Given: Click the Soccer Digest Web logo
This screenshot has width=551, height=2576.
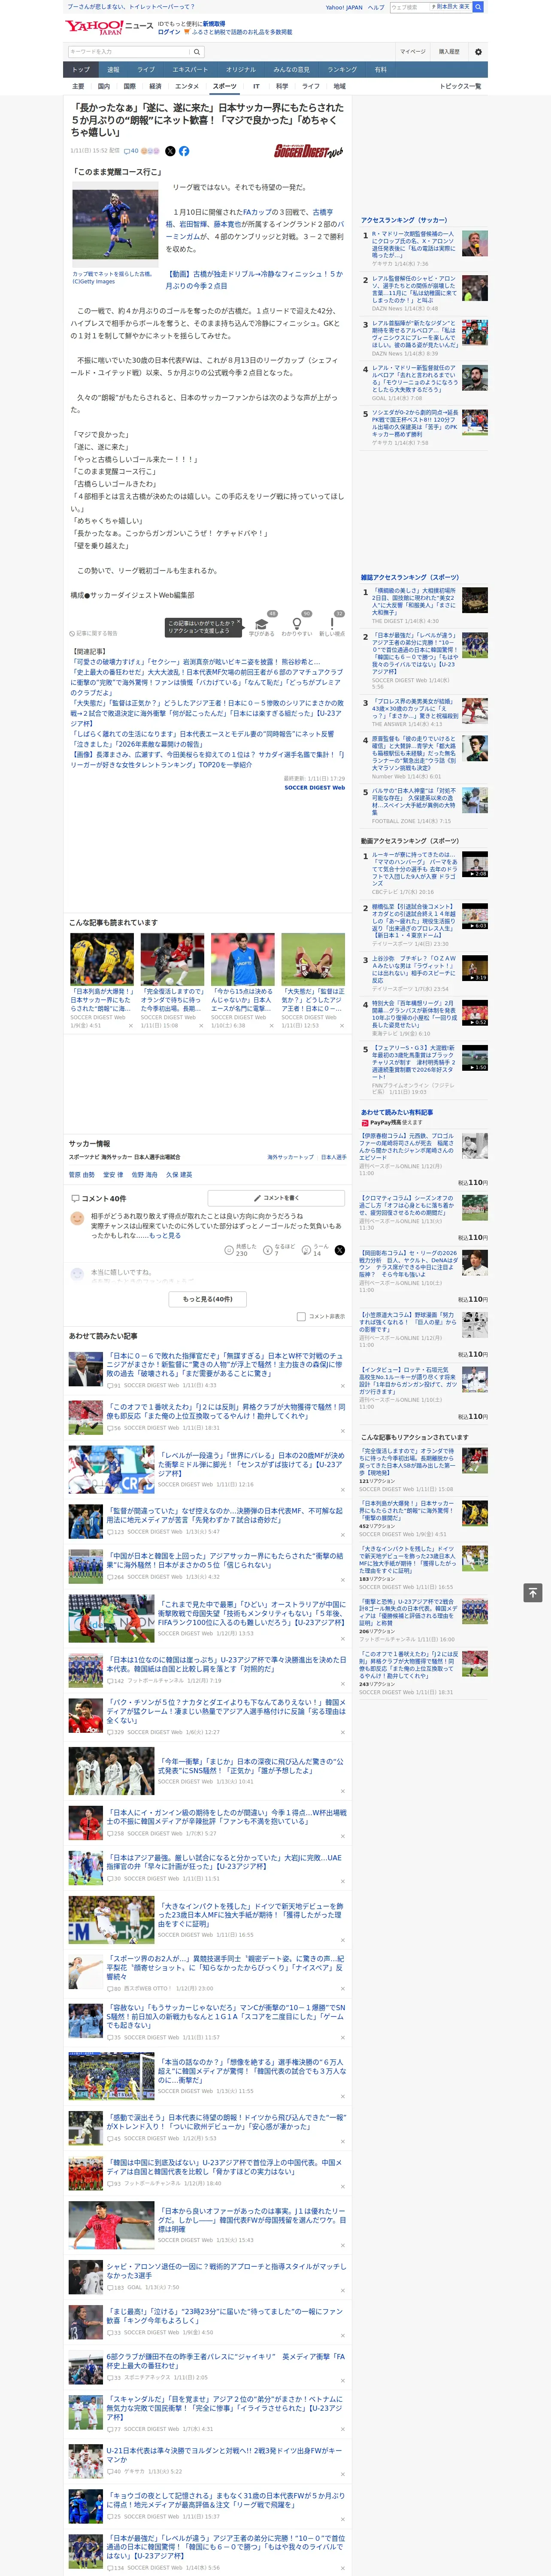Looking at the screenshot, I should coord(309,151).
